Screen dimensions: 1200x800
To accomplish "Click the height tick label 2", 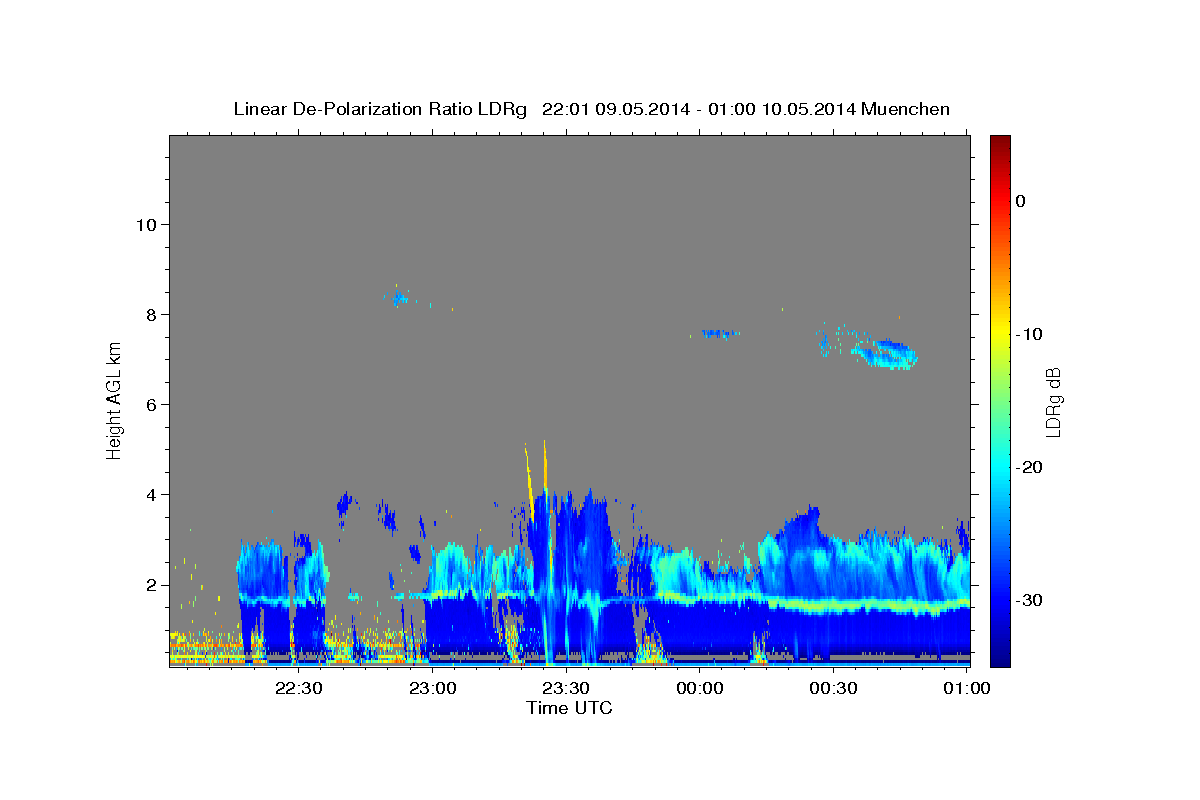I will [x=150, y=584].
